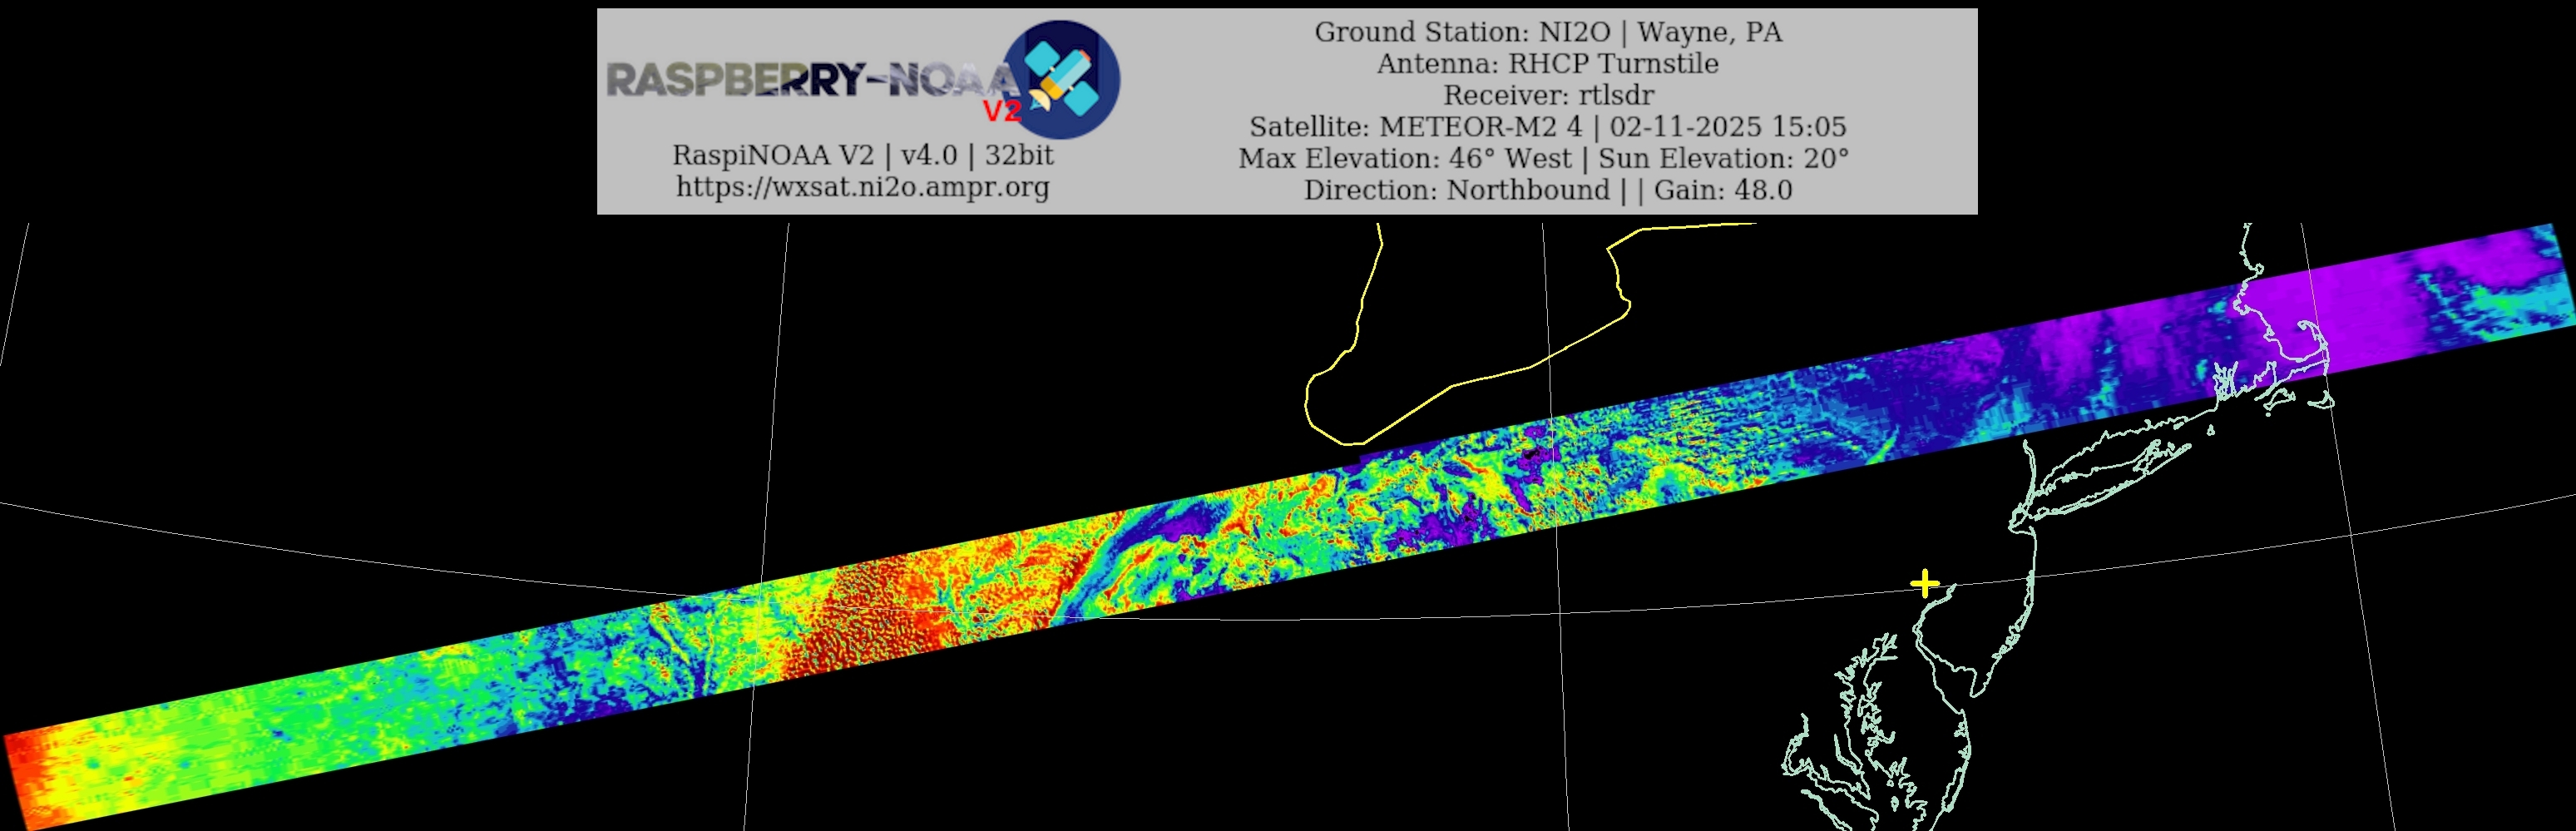Click the Ground Station NI2O Wayne, PA line
Viewport: 2576px width, 831px height.
[x=1547, y=32]
